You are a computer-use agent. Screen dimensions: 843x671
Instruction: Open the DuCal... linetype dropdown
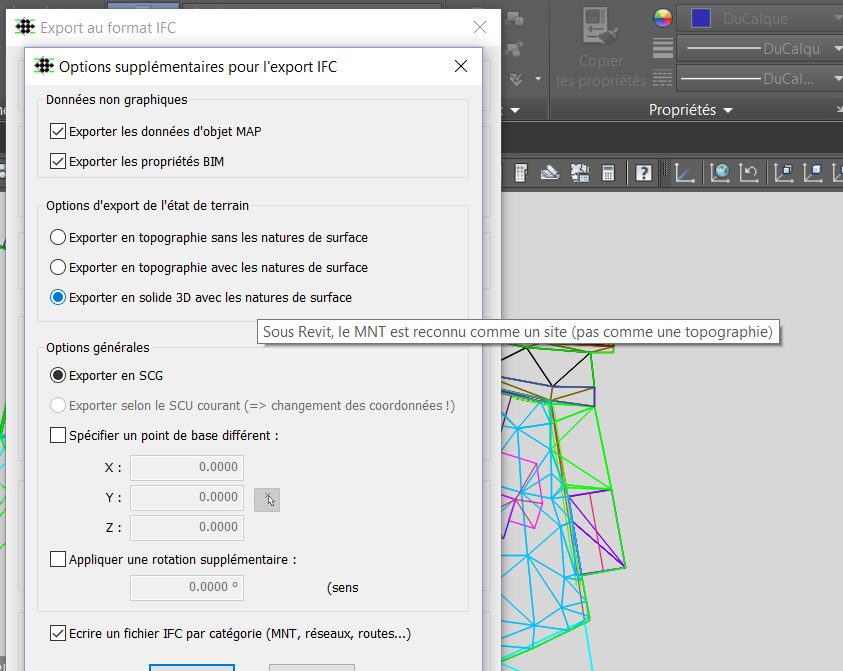coord(837,78)
